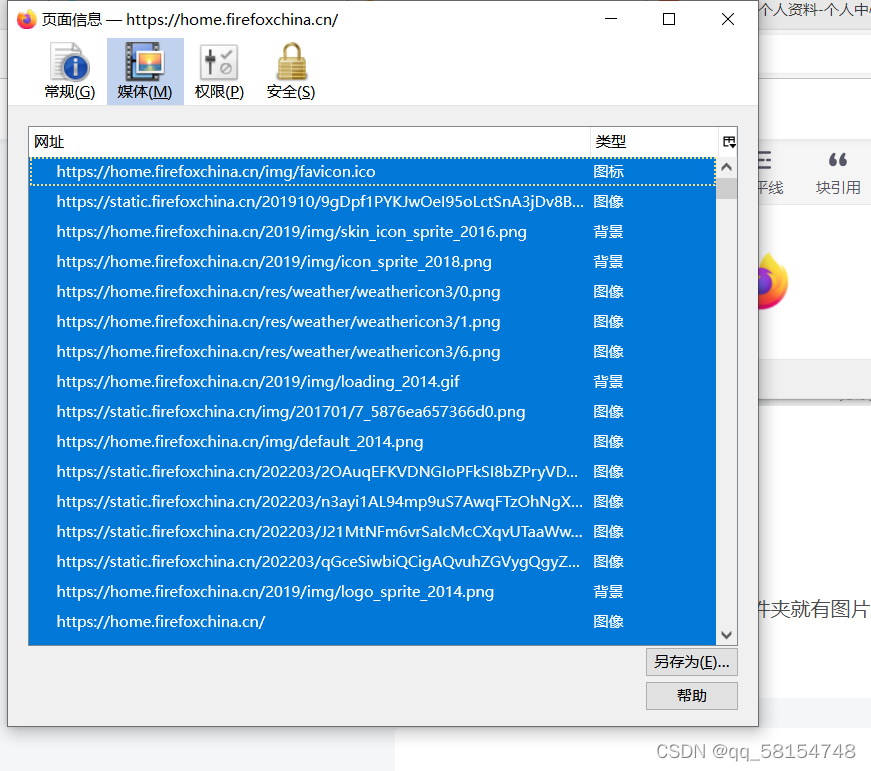Select the 7_5876ea657366d0.png row

[372, 412]
